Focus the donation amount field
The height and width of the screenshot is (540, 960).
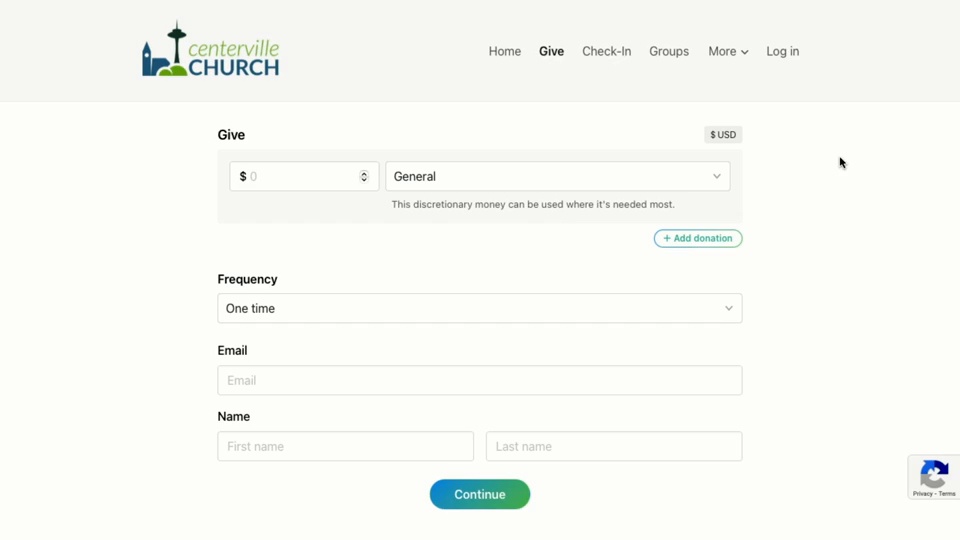coord(302,176)
